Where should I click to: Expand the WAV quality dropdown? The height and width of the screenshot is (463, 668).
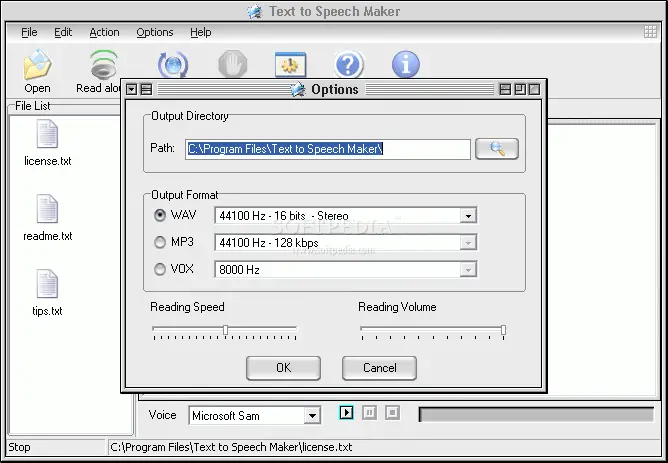pyautogui.click(x=468, y=216)
